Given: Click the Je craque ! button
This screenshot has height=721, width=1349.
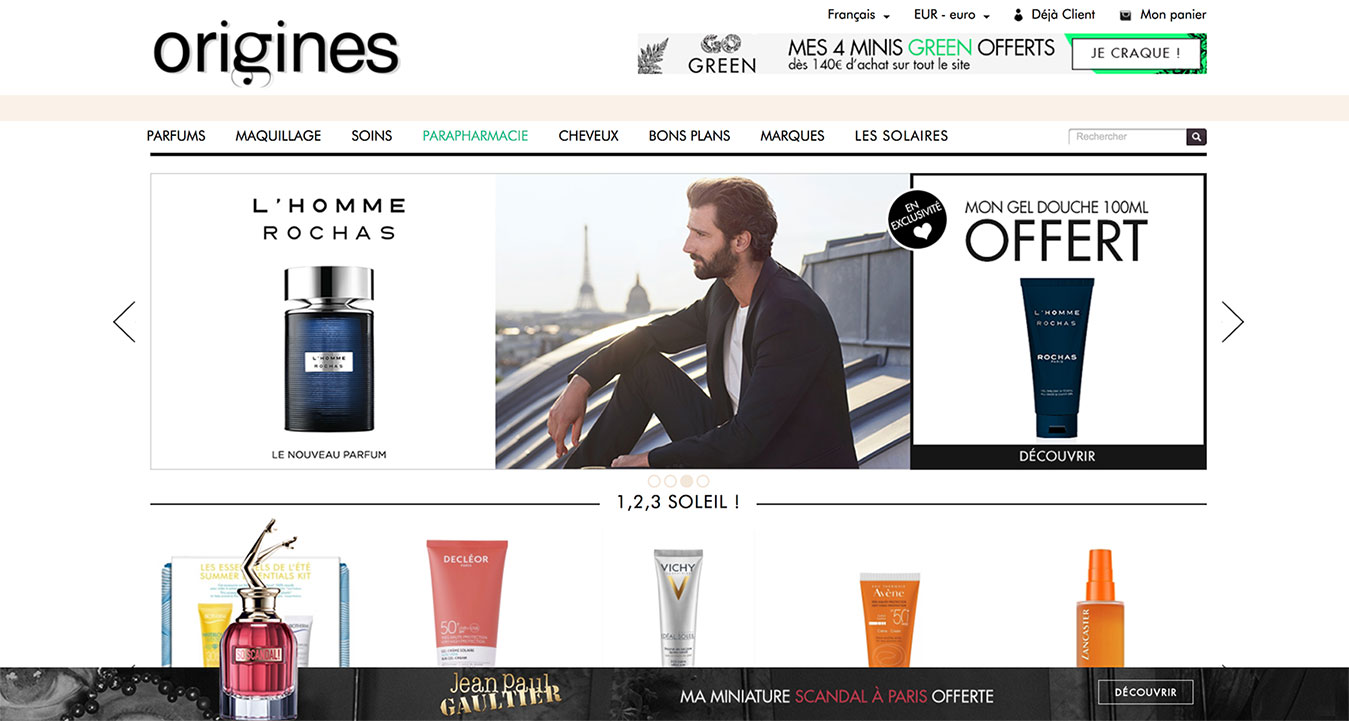Looking at the screenshot, I should pos(1136,53).
